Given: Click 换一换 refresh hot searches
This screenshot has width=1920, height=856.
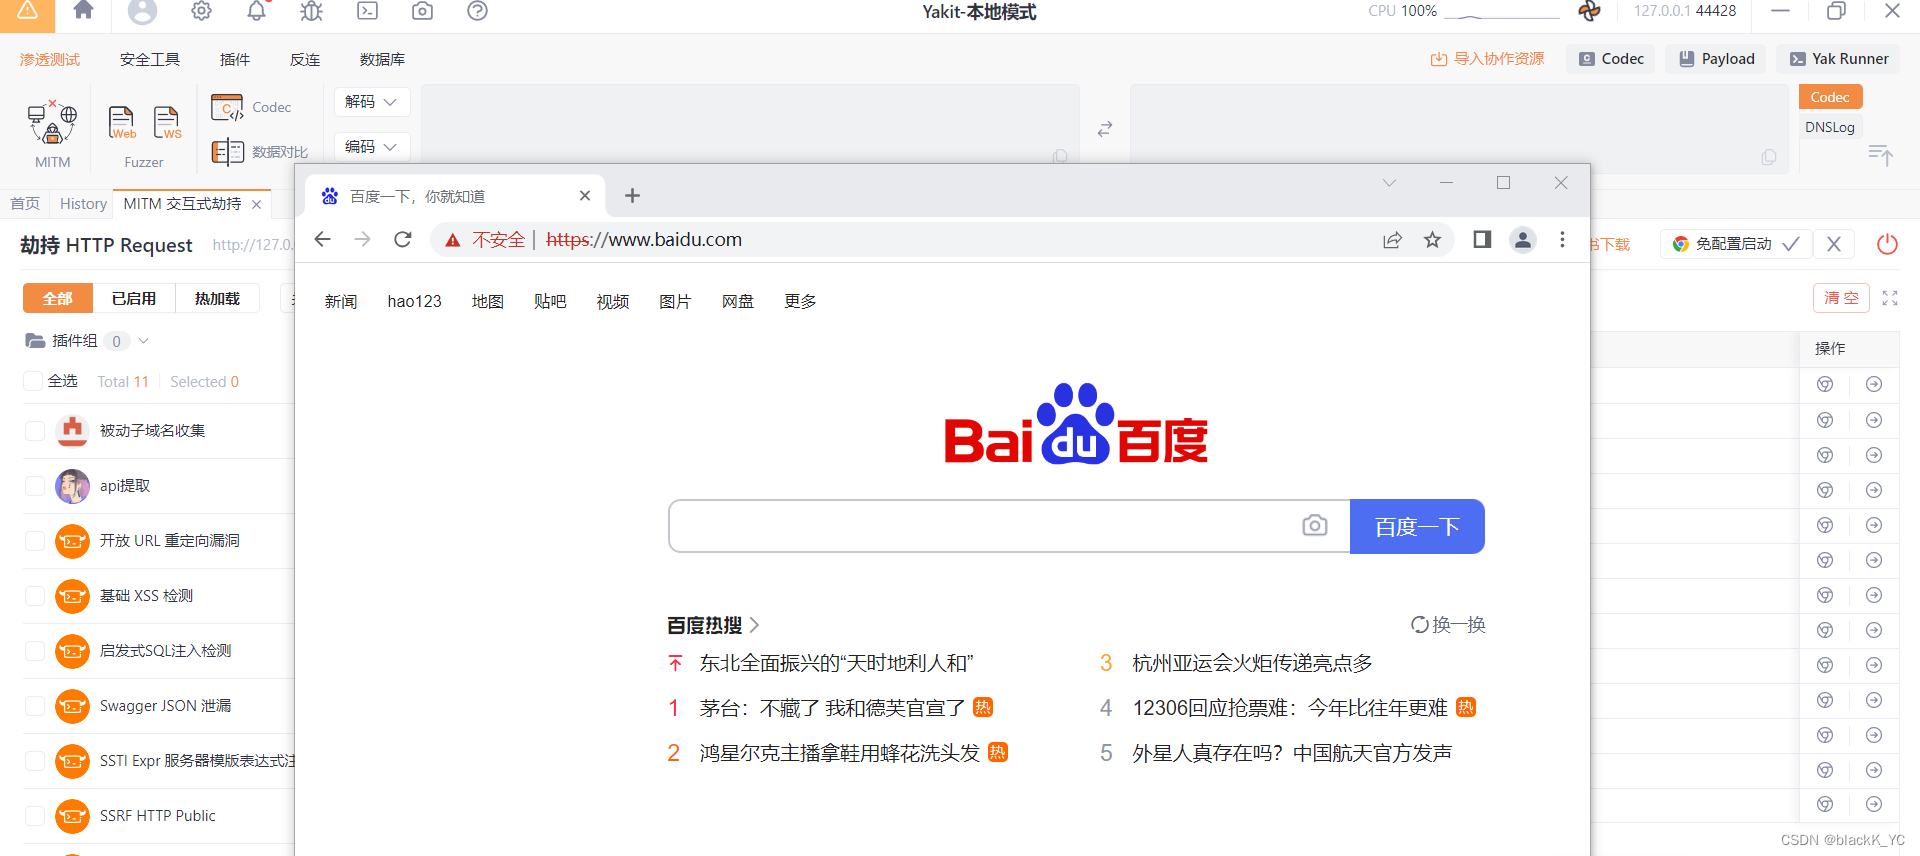Looking at the screenshot, I should [x=1448, y=625].
